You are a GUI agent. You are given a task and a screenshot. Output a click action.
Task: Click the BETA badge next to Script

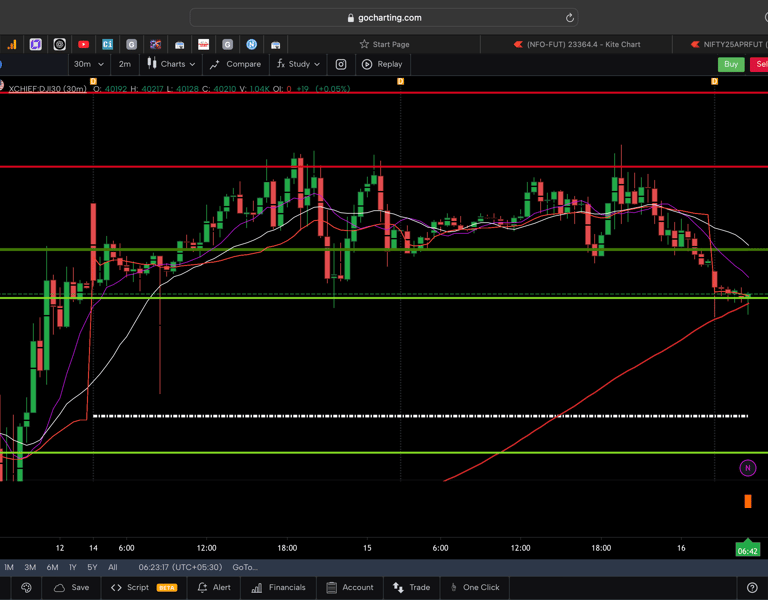[x=167, y=588]
